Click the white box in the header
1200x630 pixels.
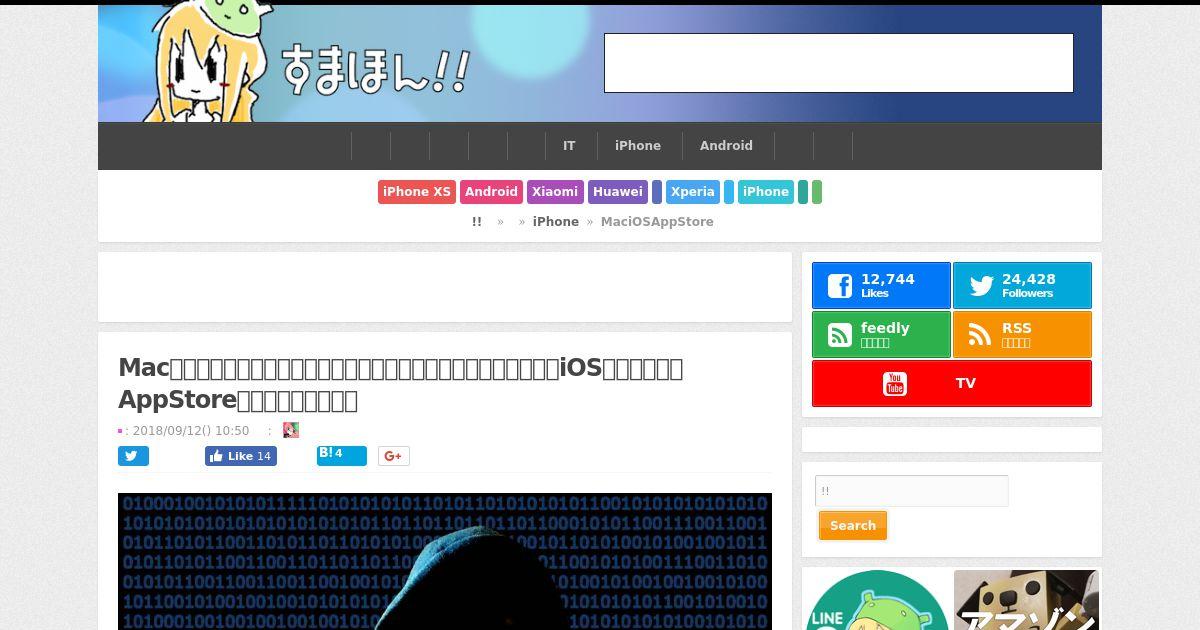(839, 63)
